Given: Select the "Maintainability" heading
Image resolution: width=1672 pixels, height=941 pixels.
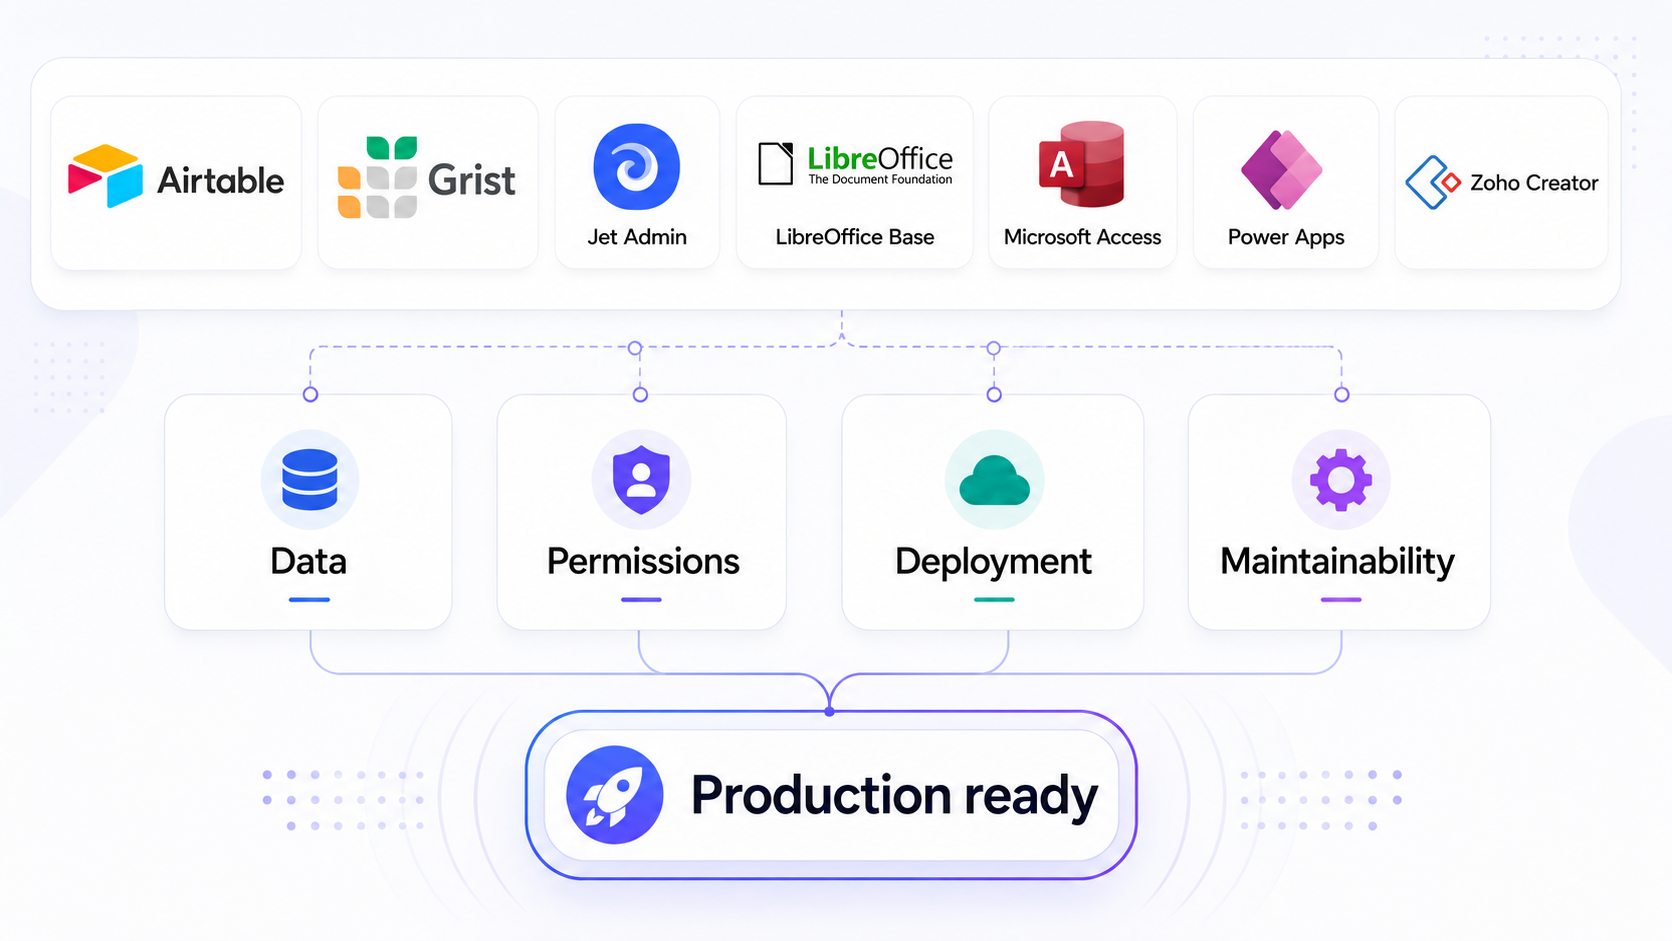Looking at the screenshot, I should click(1338, 562).
